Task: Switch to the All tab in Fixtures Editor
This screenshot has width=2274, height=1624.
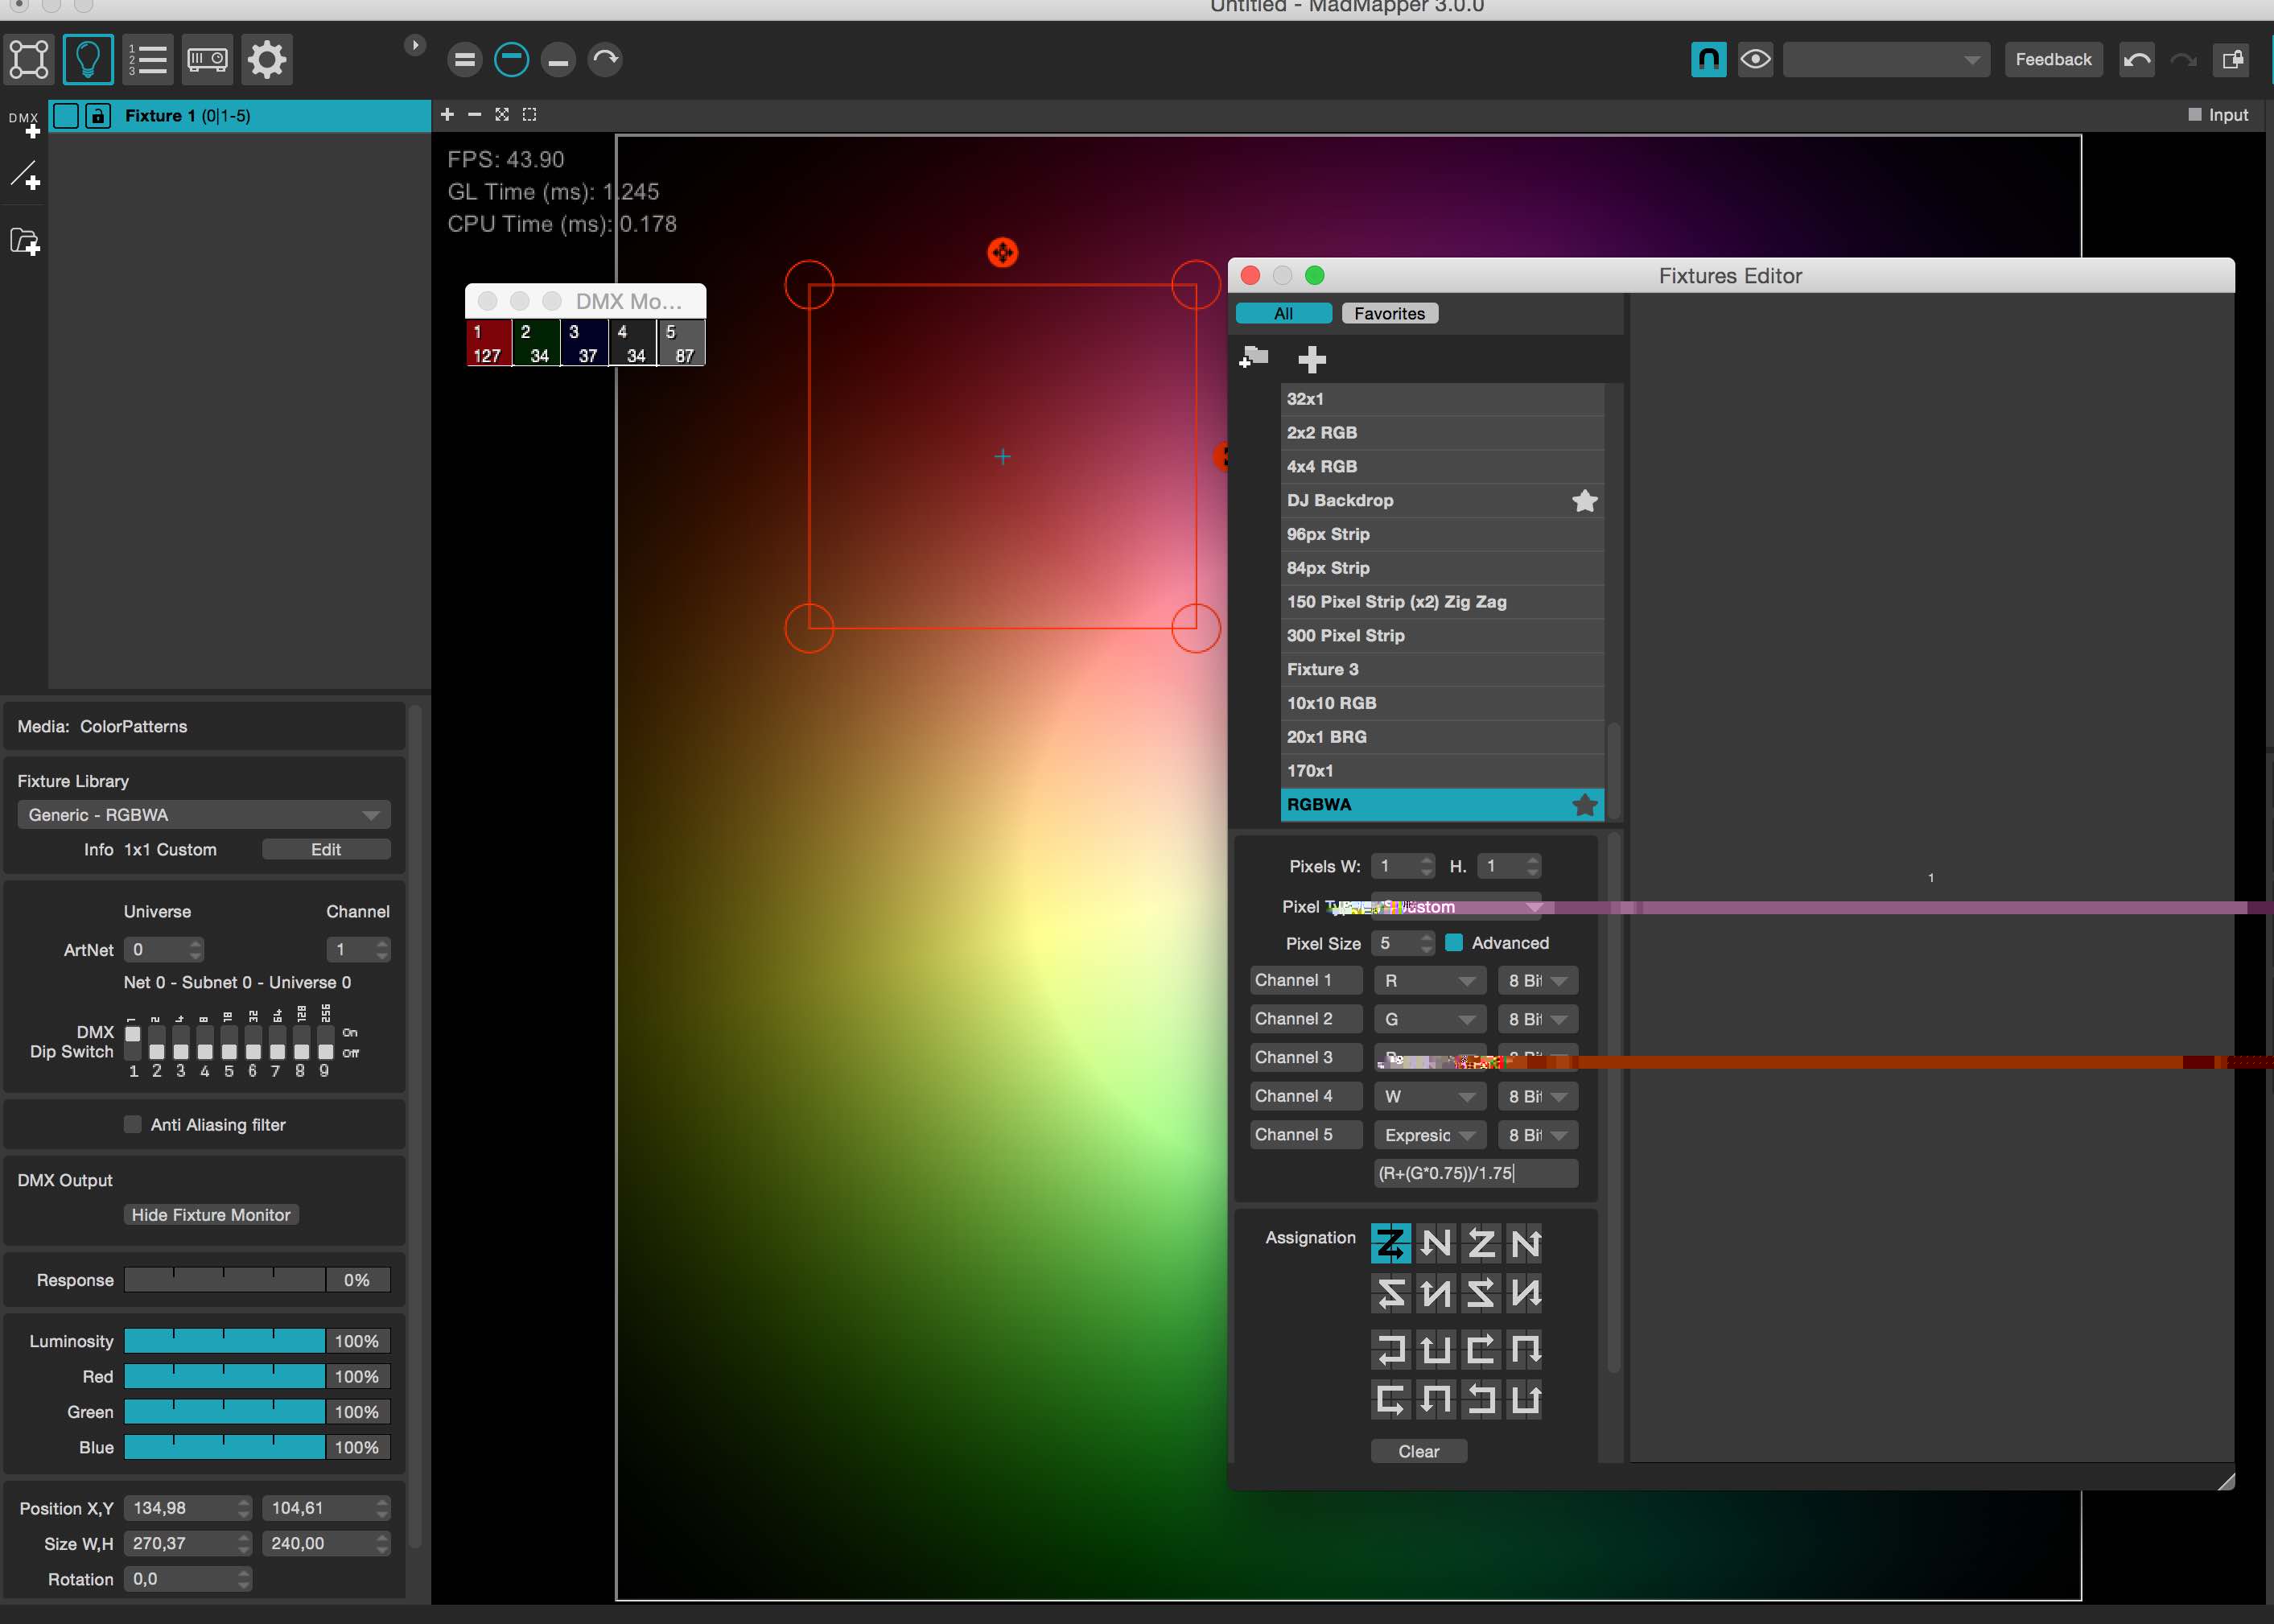Action: click(1284, 313)
